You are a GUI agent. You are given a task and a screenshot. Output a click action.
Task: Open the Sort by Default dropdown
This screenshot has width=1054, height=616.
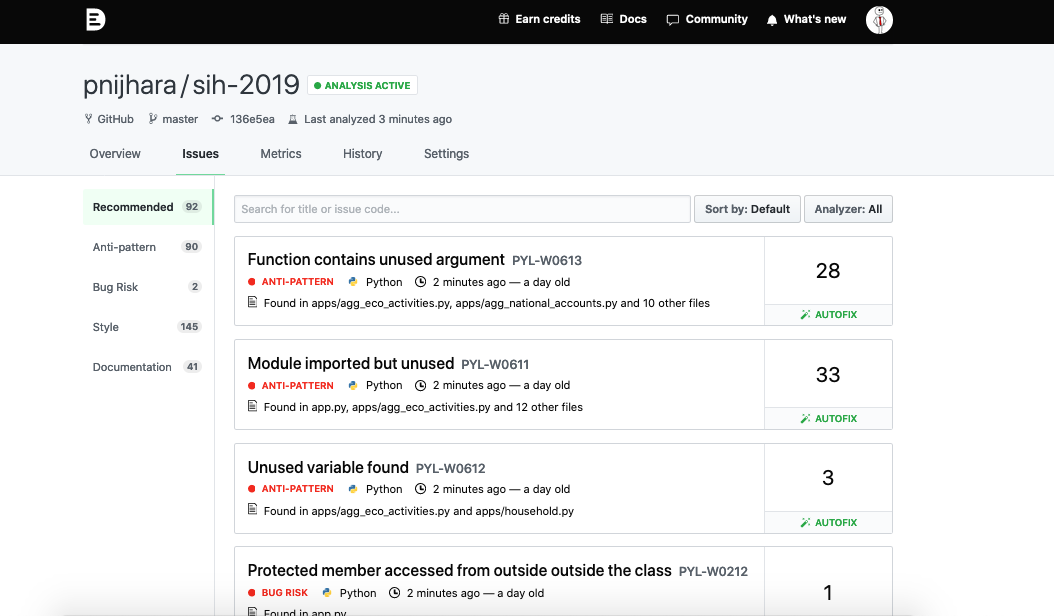click(747, 209)
